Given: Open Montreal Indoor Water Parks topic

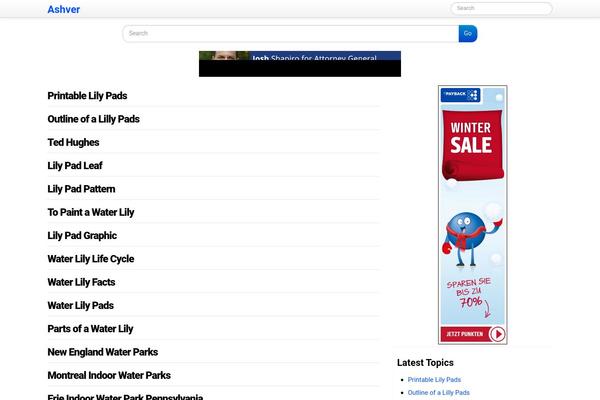Looking at the screenshot, I should pos(109,376).
